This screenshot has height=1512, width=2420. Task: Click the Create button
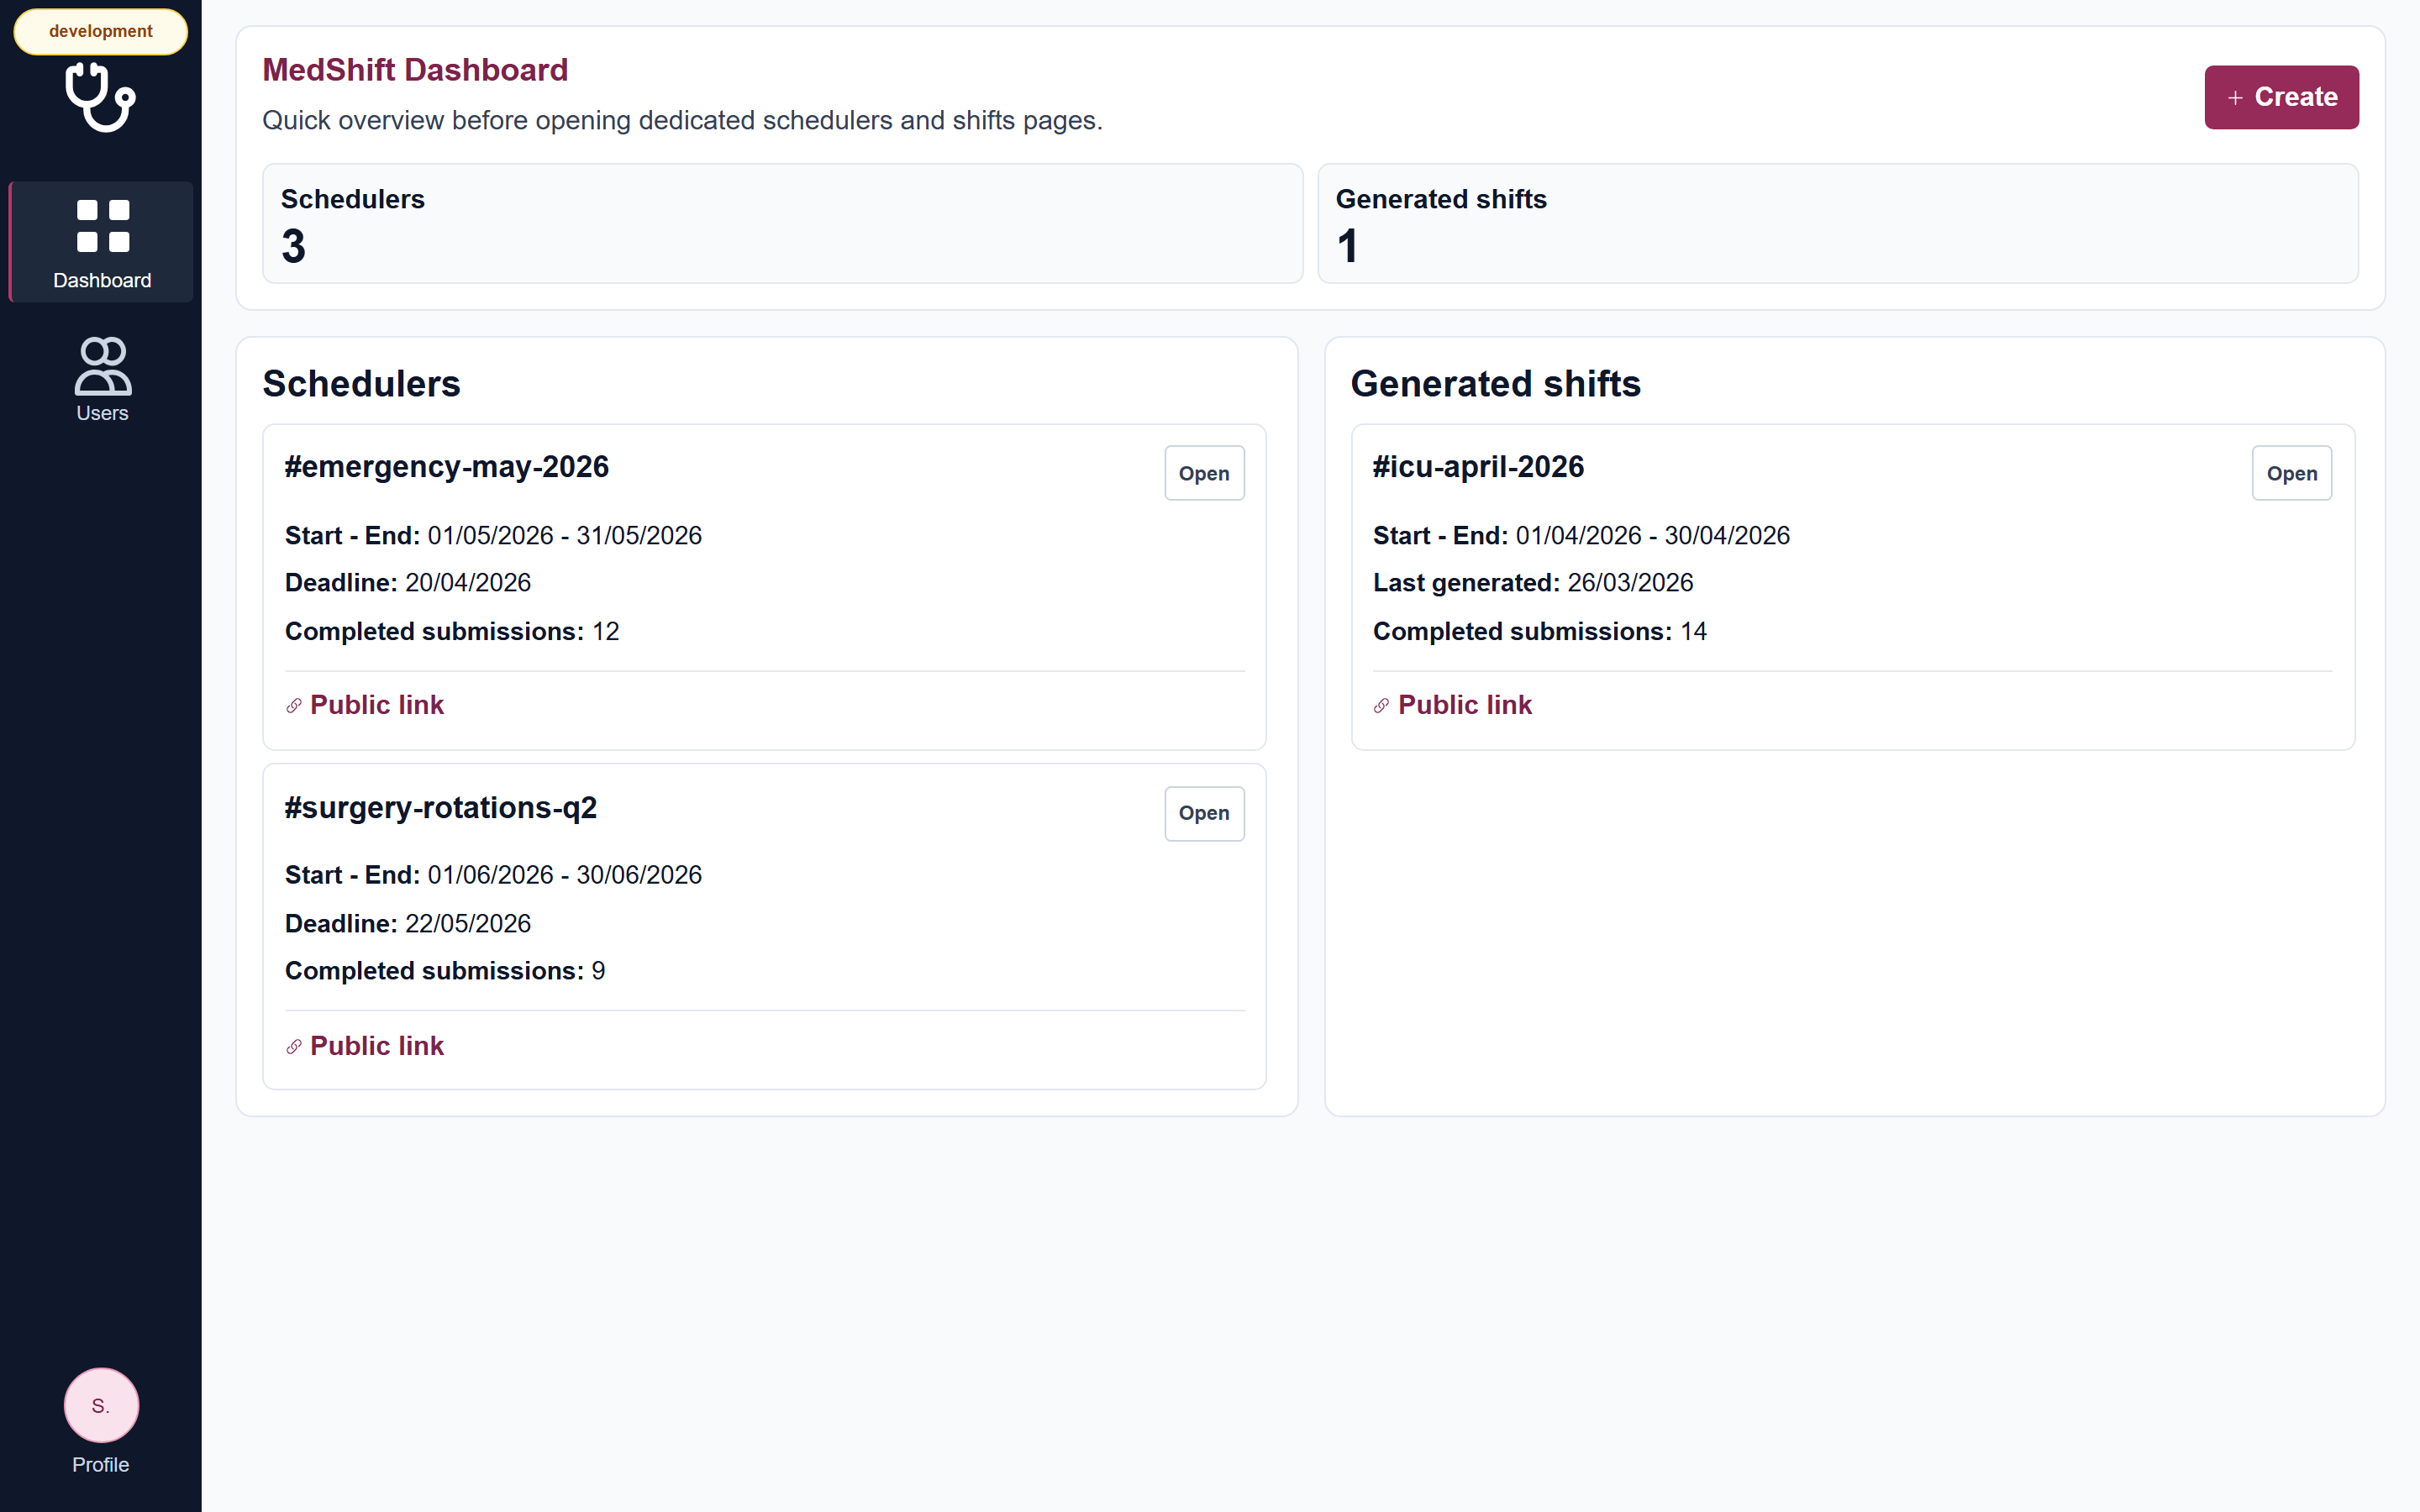2281,97
